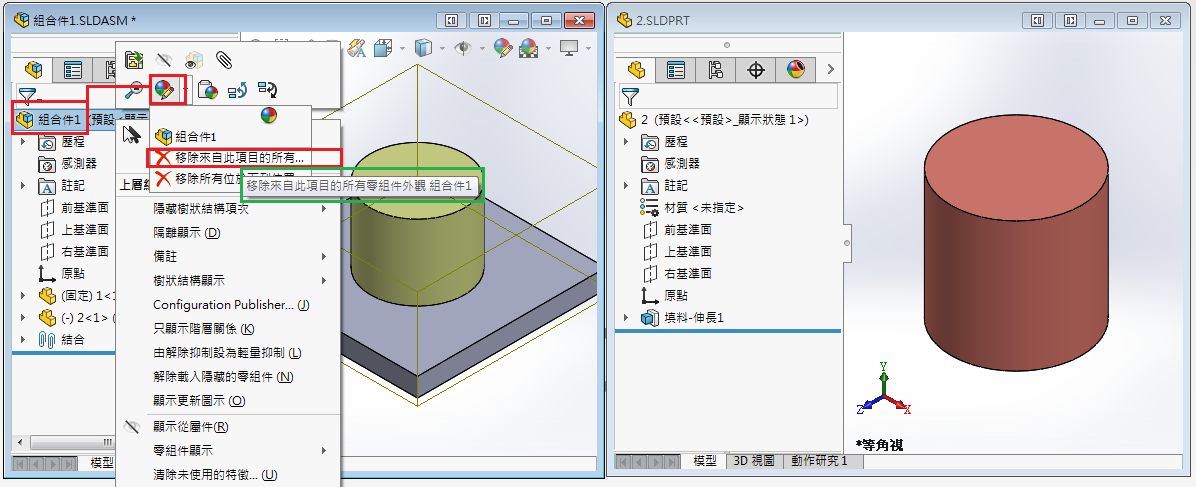Choose 顯示從屬件(R) menu entry
Screen dimensions: 1196x487
(227, 427)
